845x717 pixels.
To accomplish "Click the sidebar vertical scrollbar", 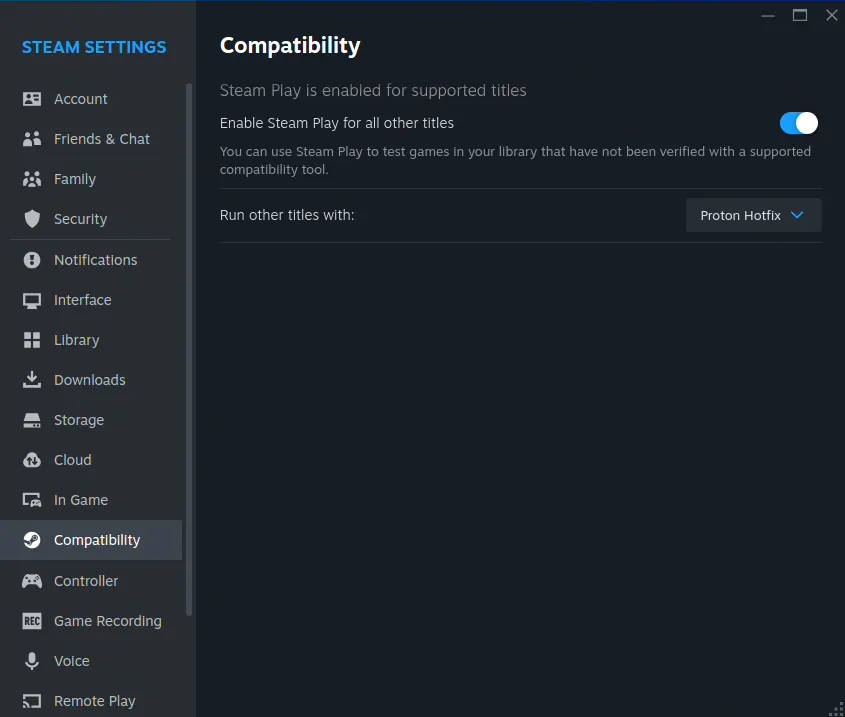I will pyautogui.click(x=189, y=349).
